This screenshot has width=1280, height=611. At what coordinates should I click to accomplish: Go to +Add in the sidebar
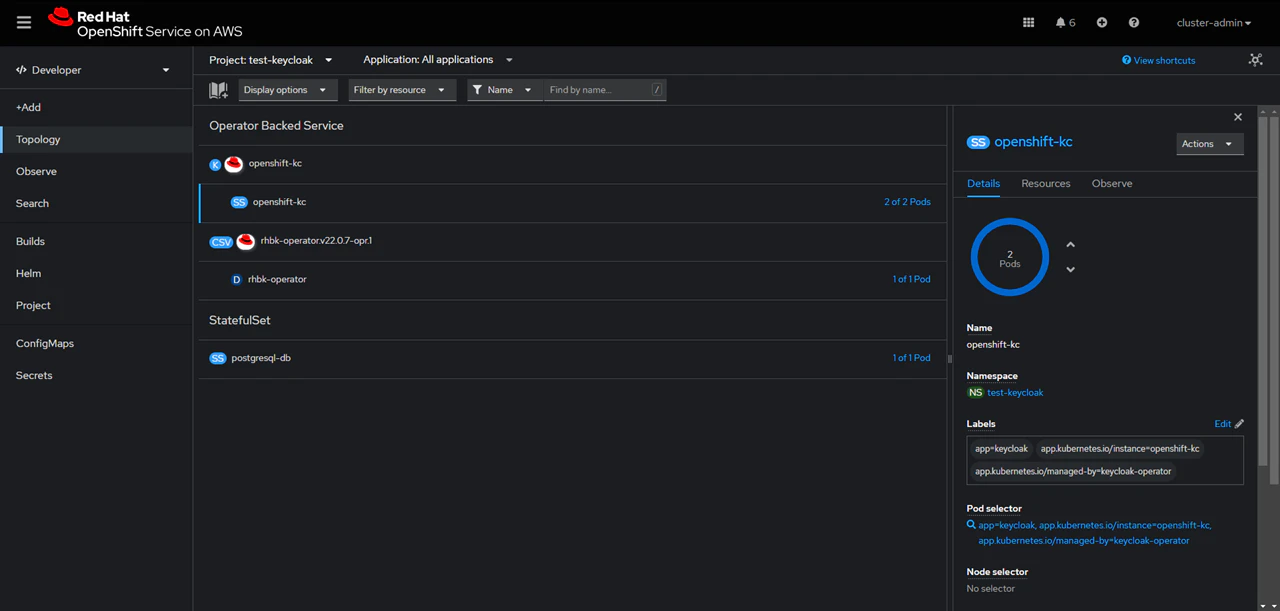(96, 107)
